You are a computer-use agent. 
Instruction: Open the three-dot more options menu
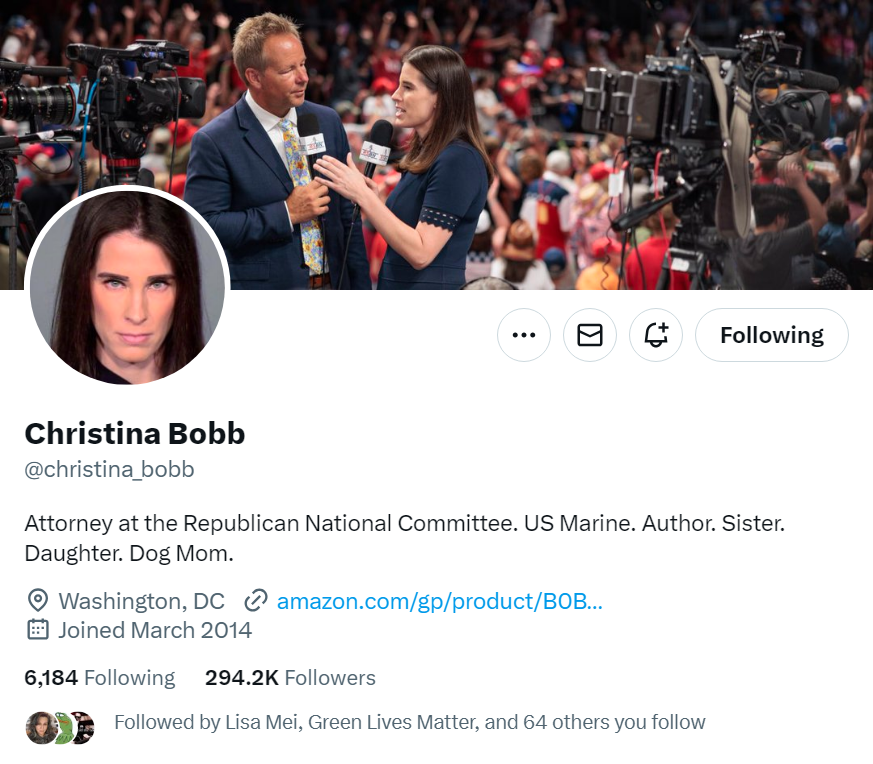click(523, 335)
